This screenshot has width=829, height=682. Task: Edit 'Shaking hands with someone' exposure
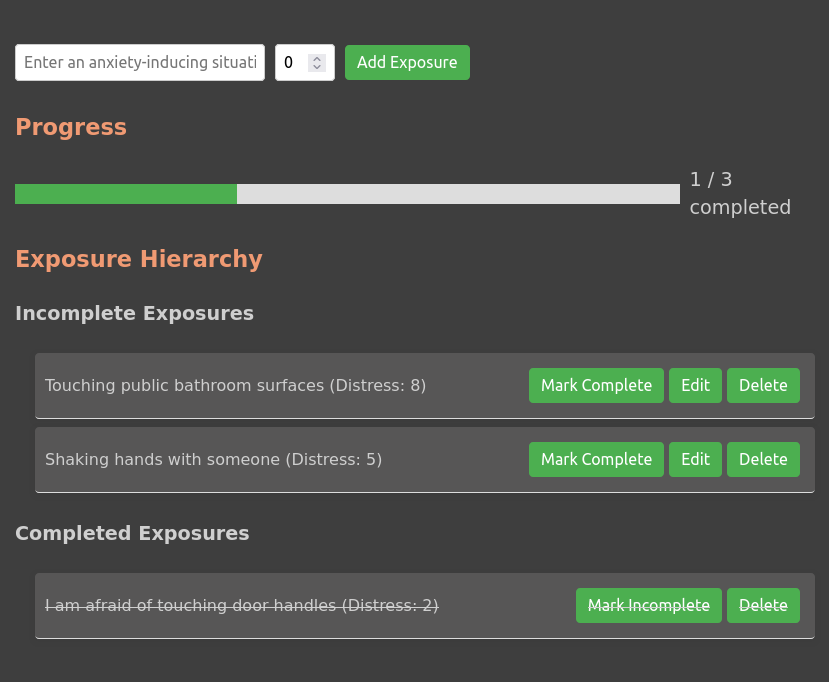tap(695, 459)
